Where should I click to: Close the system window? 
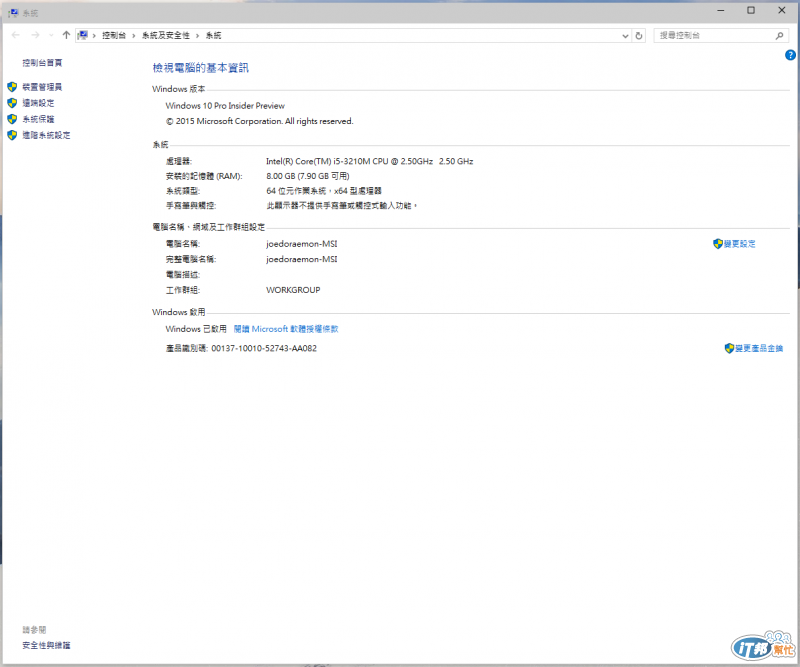coord(782,10)
